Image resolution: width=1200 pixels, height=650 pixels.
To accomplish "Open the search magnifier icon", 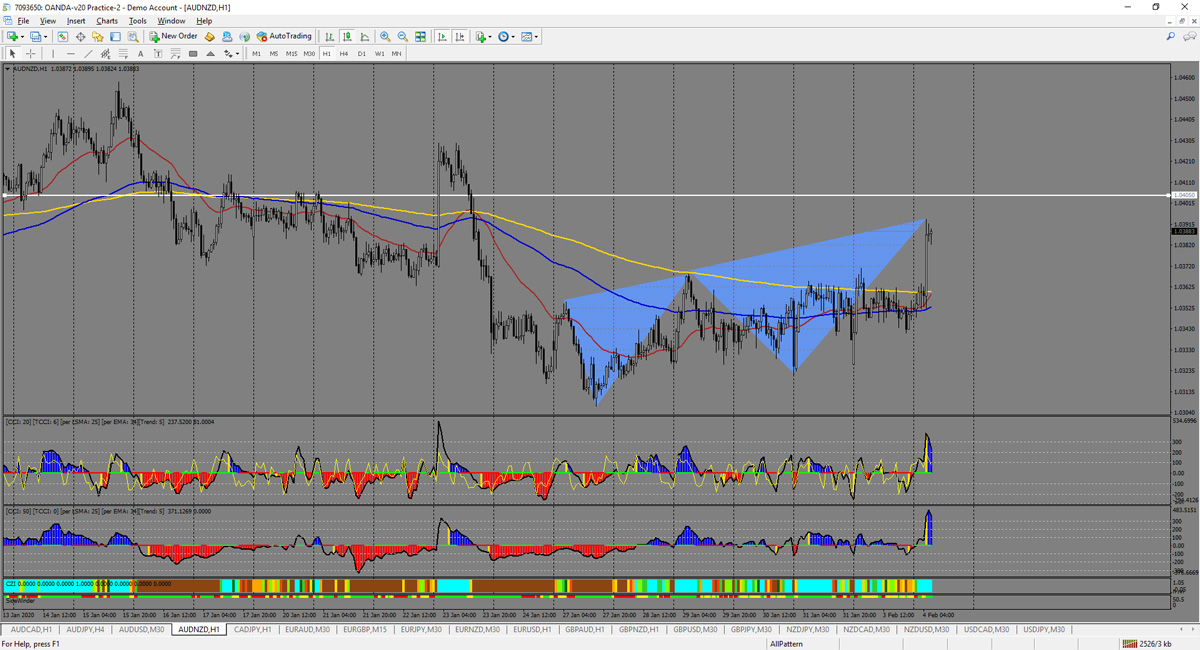I will pos(1171,37).
